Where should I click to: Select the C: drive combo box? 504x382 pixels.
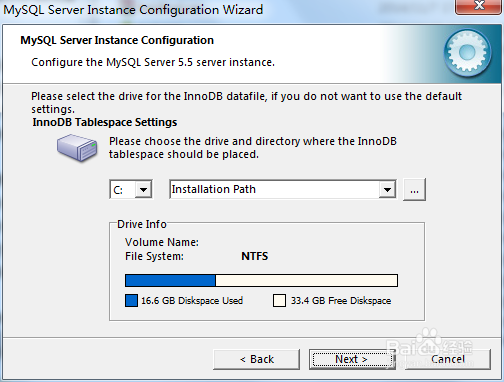click(131, 190)
